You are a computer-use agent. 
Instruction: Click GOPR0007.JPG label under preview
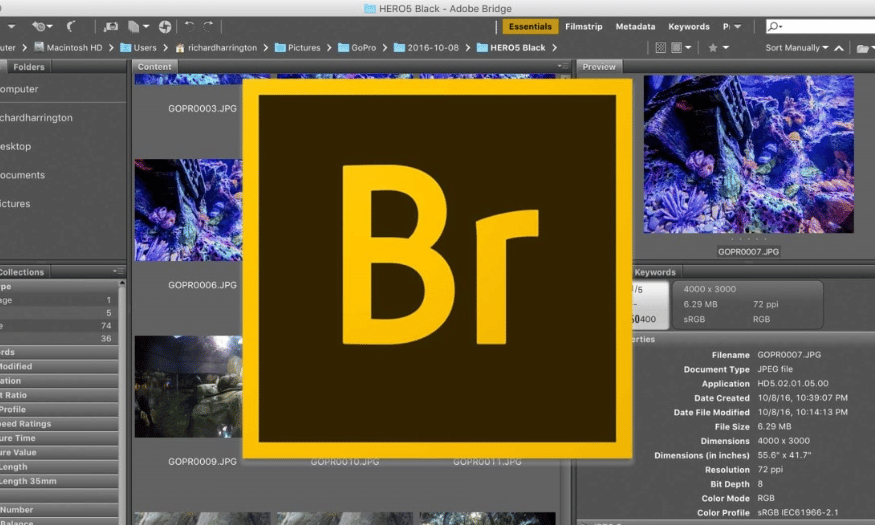pyautogui.click(x=748, y=252)
